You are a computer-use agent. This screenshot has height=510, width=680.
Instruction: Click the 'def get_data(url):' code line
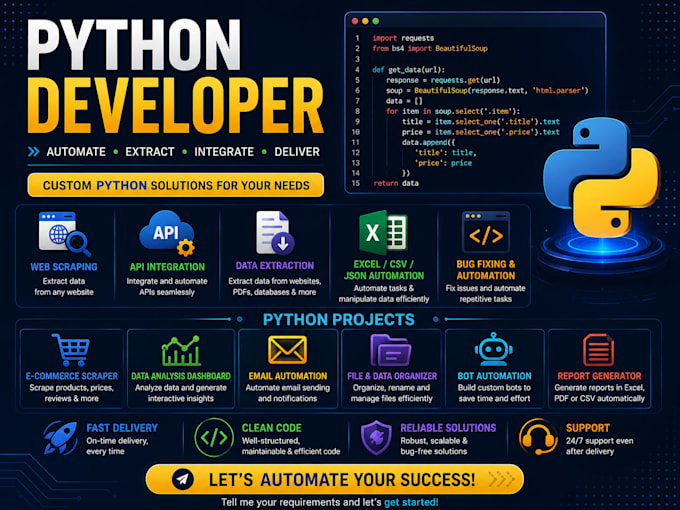tap(408, 70)
